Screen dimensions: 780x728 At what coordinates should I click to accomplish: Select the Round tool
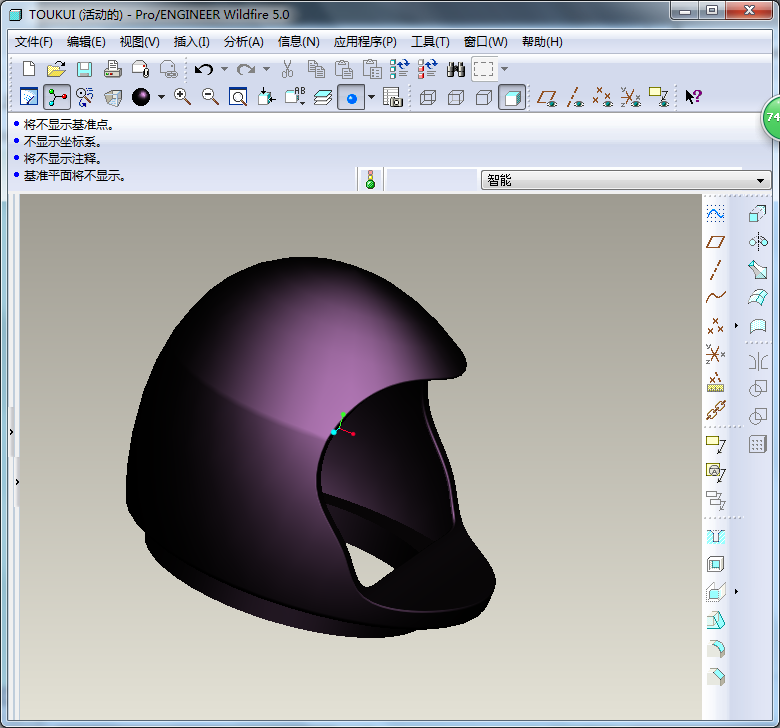pos(715,648)
